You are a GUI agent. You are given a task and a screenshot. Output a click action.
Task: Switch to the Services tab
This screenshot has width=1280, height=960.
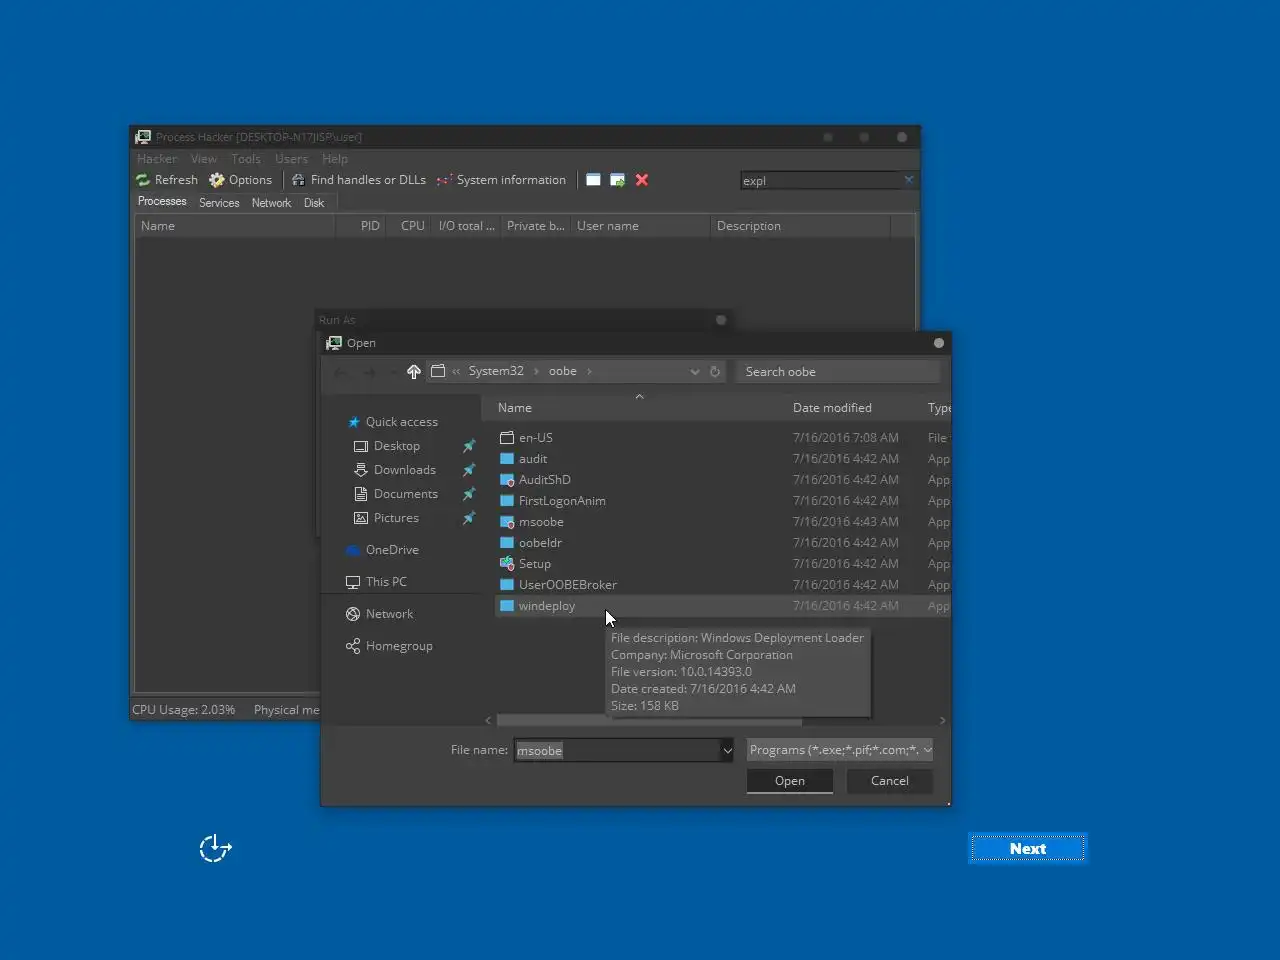(x=219, y=203)
